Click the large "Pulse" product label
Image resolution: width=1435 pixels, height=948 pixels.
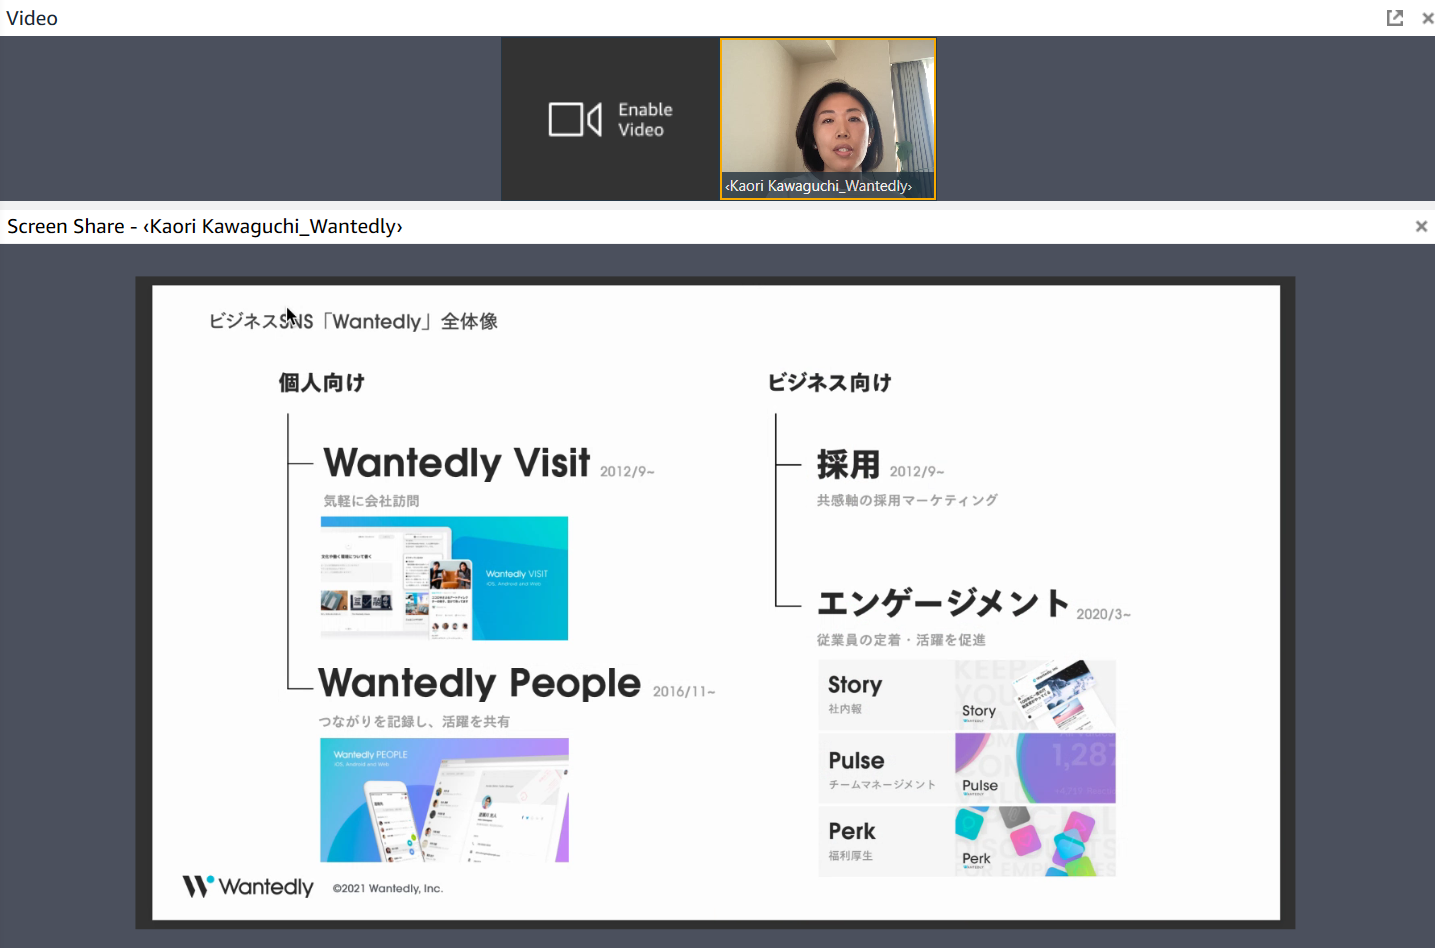coord(856,761)
